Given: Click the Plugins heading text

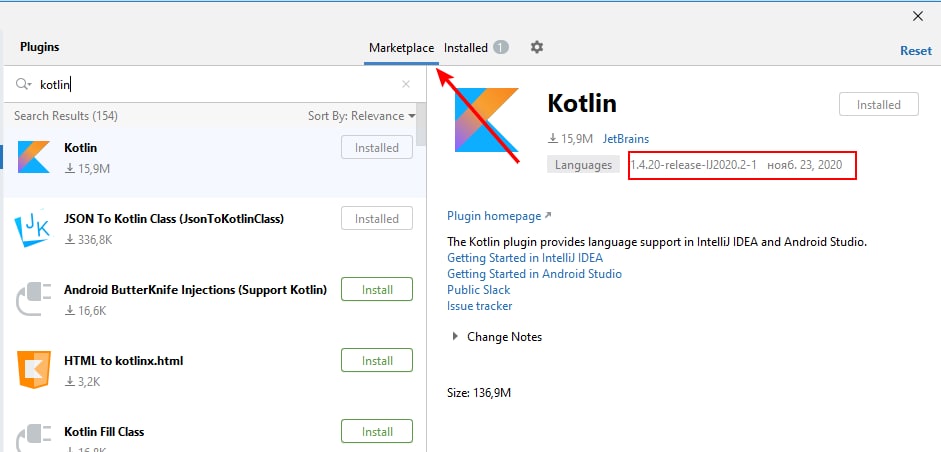Looking at the screenshot, I should point(40,47).
